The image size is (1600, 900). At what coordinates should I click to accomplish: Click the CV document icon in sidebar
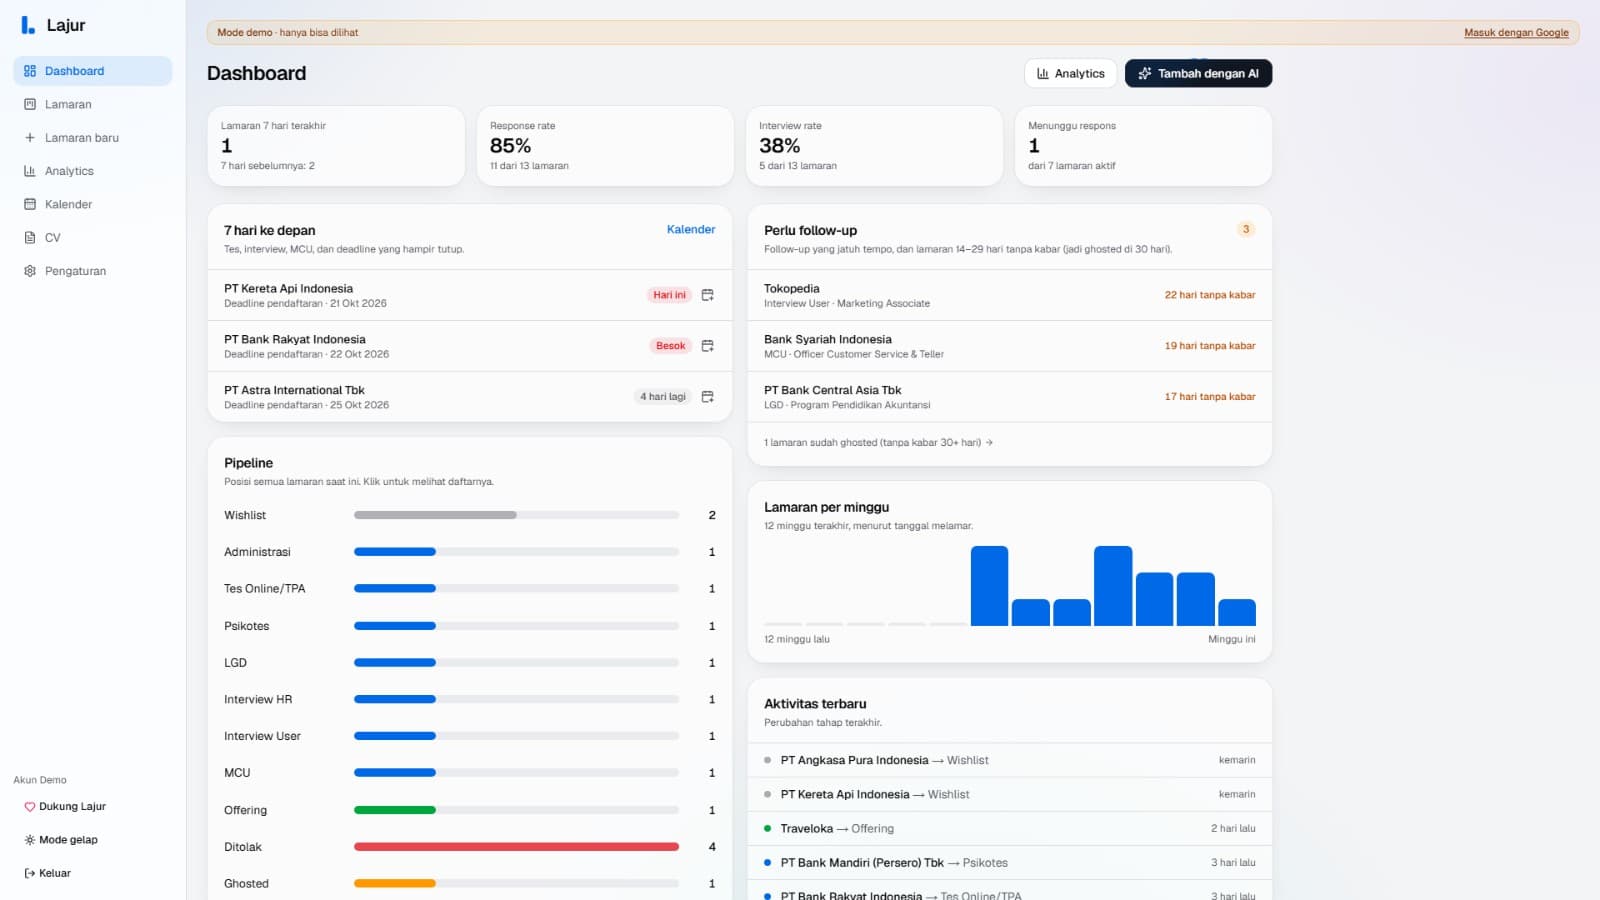[x=30, y=238]
